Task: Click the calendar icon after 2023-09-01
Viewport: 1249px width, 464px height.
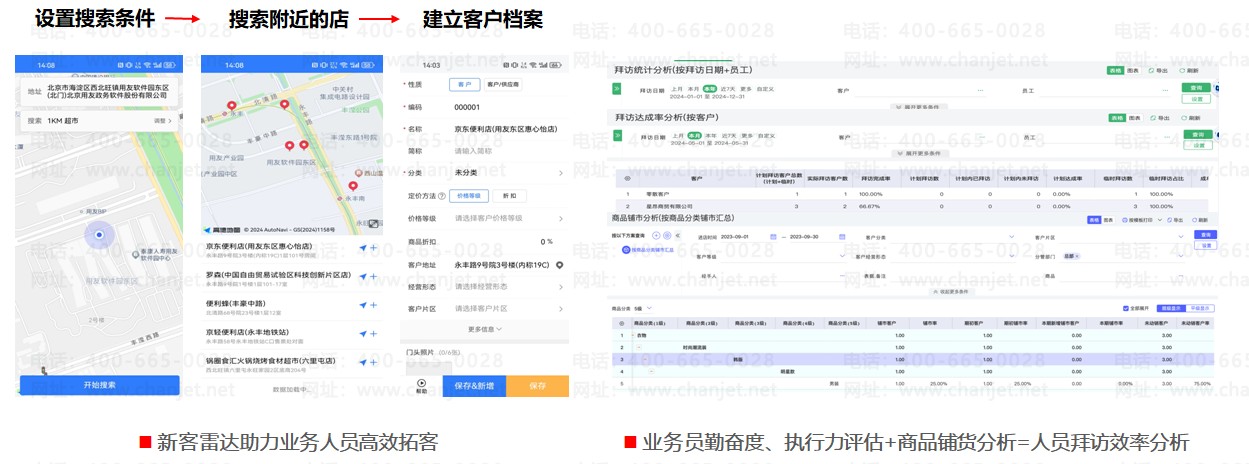Action: click(x=772, y=237)
